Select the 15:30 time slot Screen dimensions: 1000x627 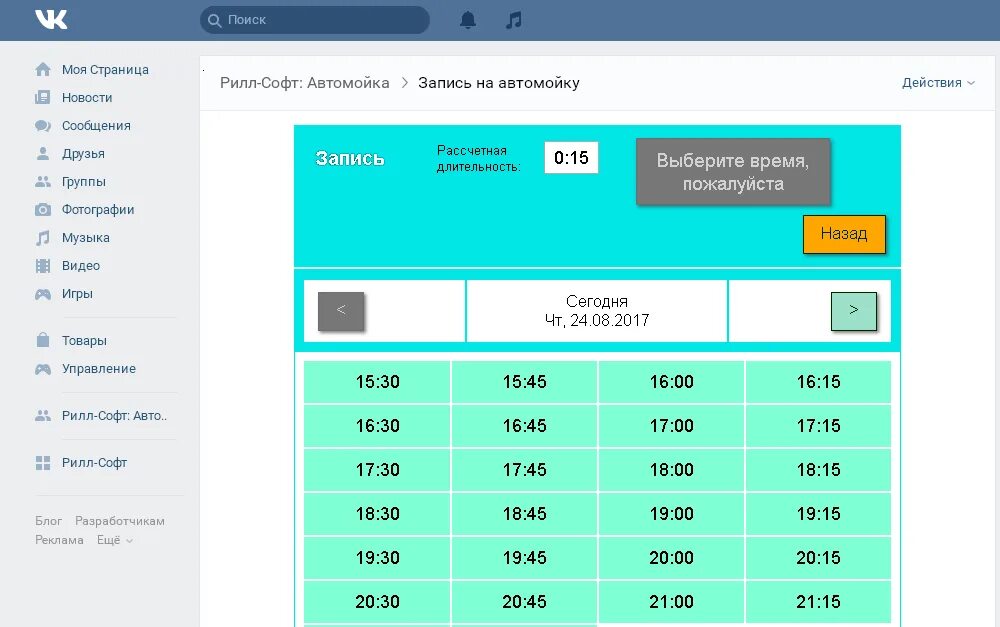tap(377, 381)
